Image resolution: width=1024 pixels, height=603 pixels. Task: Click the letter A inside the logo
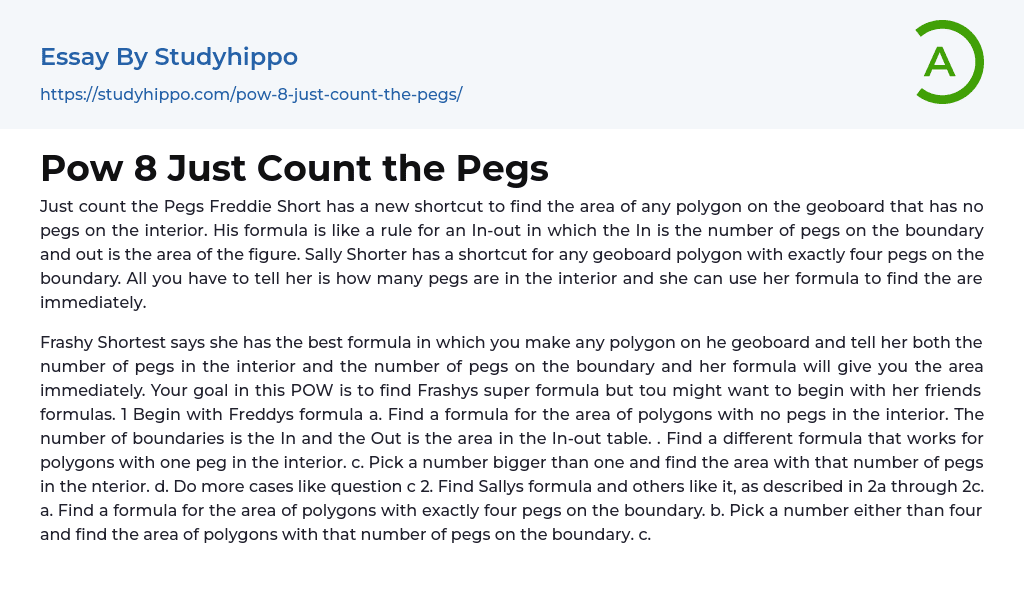click(939, 63)
